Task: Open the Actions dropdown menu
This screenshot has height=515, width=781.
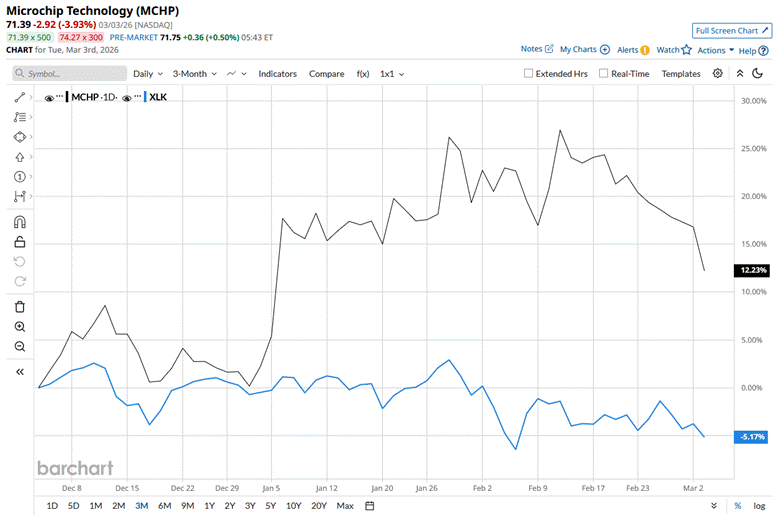Action: (715, 49)
